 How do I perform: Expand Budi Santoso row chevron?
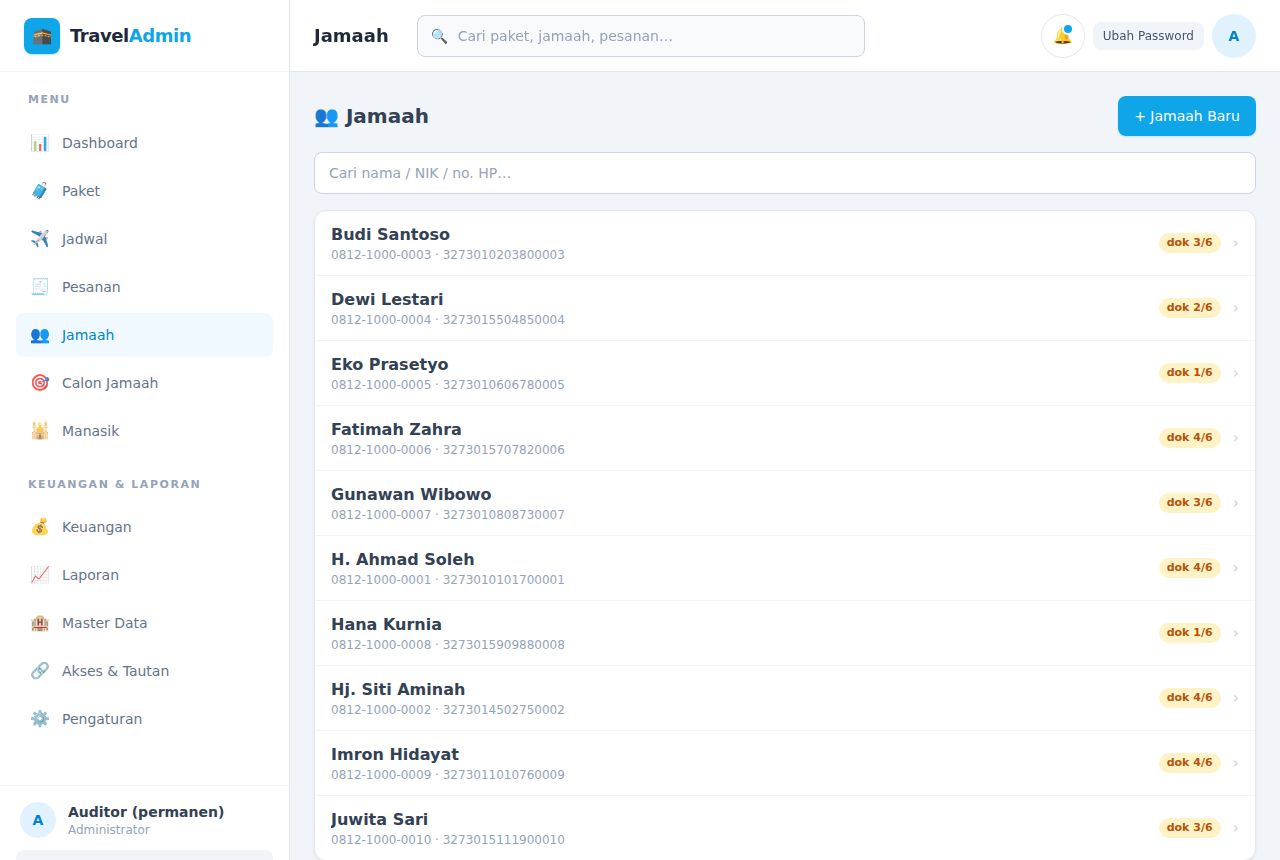(1236, 243)
